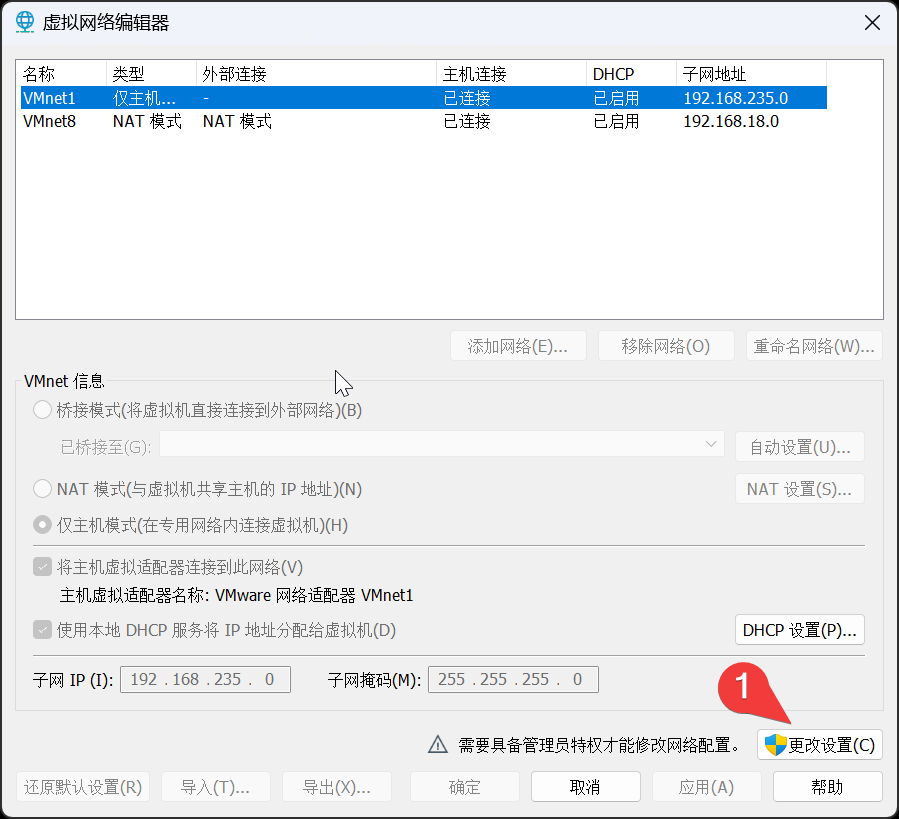Select the VMnet8 row
This screenshot has height=819, width=899.
point(424,121)
